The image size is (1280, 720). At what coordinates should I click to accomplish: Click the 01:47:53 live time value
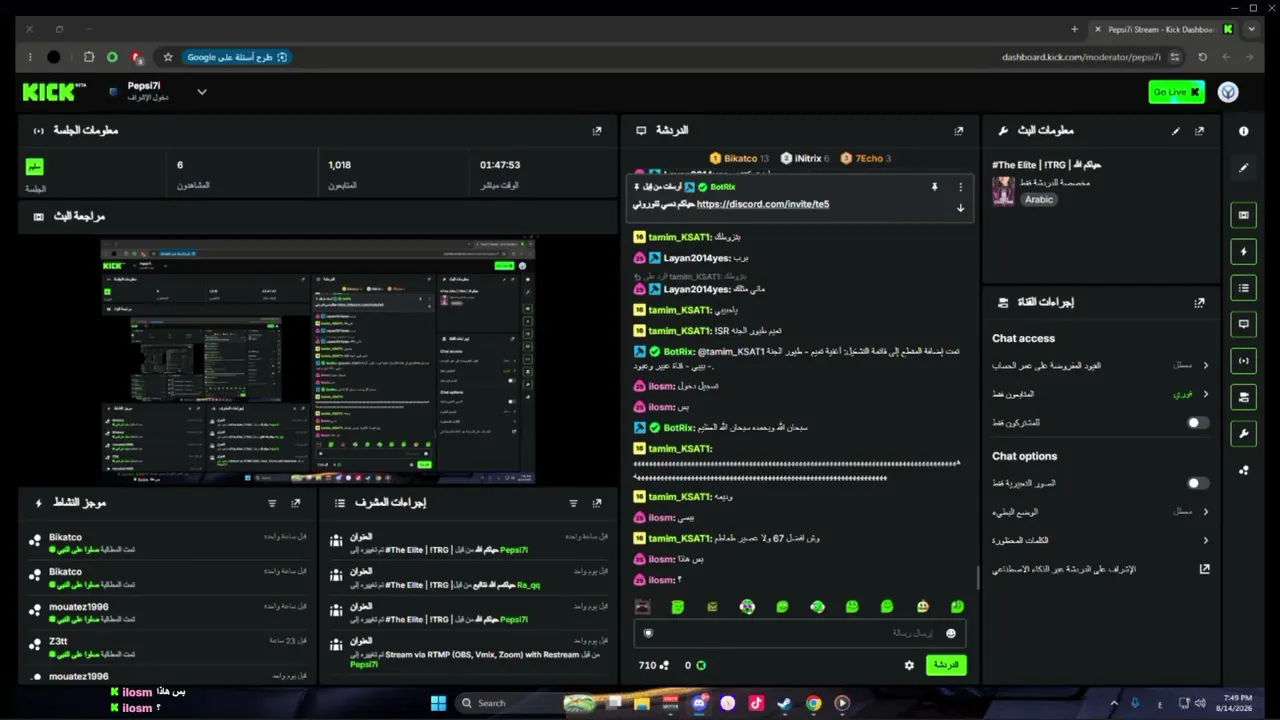500,165
